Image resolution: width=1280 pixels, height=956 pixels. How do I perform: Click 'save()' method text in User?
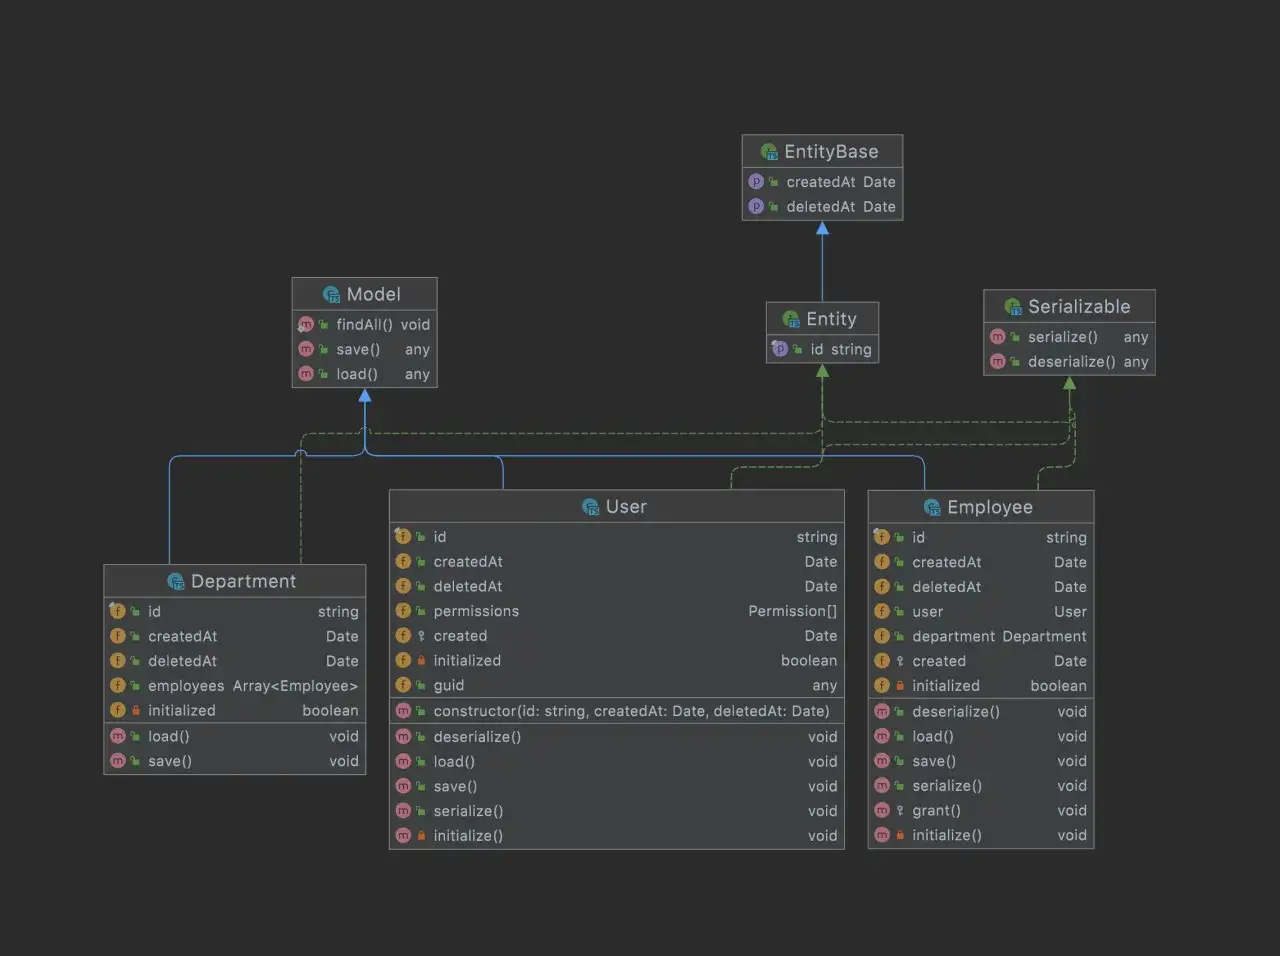[x=455, y=787]
